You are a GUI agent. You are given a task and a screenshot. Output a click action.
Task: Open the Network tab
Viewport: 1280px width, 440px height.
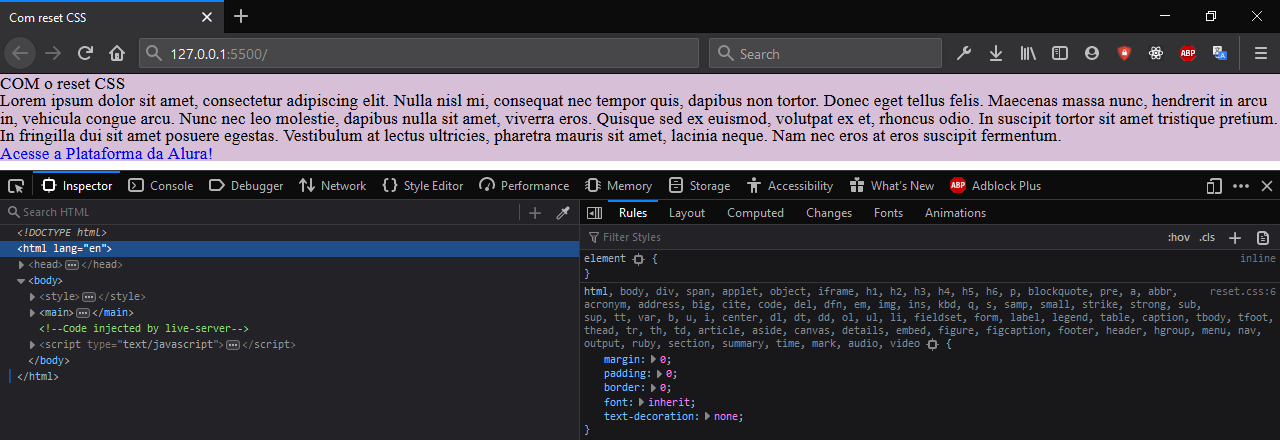point(333,186)
